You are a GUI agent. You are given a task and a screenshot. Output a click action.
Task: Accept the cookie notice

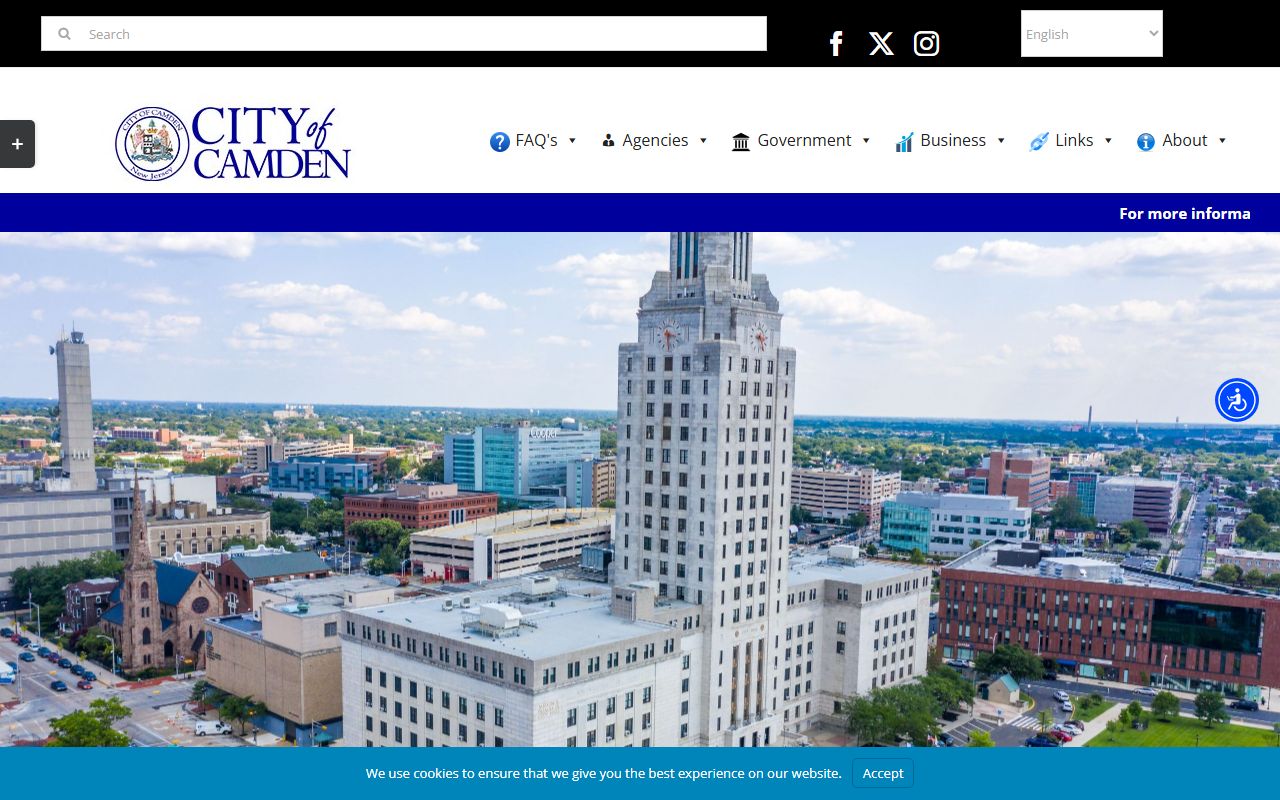tap(882, 773)
